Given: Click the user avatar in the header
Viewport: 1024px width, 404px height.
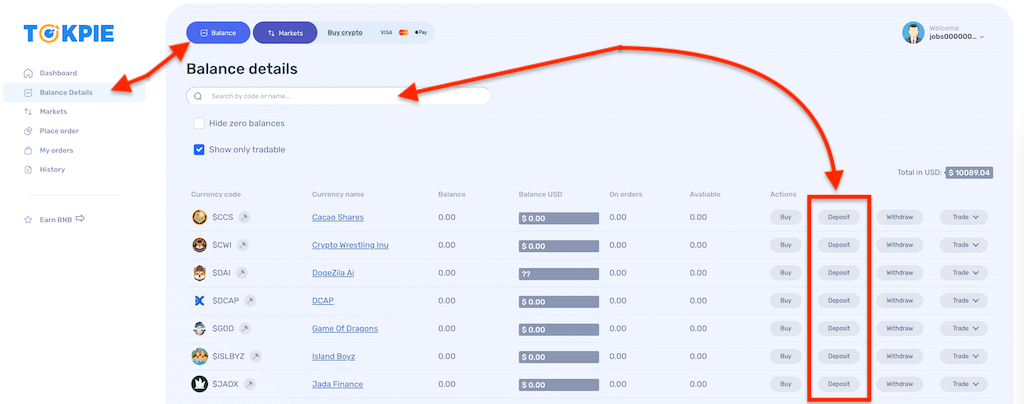Looking at the screenshot, I should pyautogui.click(x=912, y=33).
